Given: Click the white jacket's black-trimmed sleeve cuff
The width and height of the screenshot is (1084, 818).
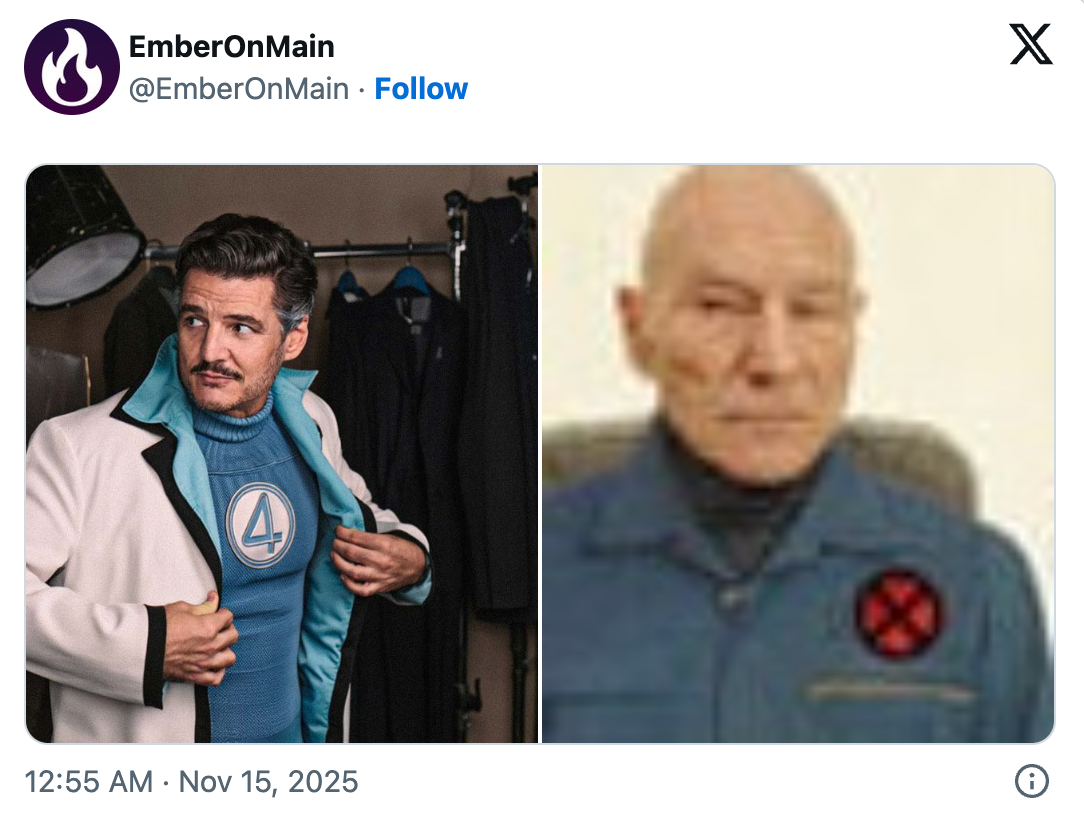Looking at the screenshot, I should click(153, 647).
